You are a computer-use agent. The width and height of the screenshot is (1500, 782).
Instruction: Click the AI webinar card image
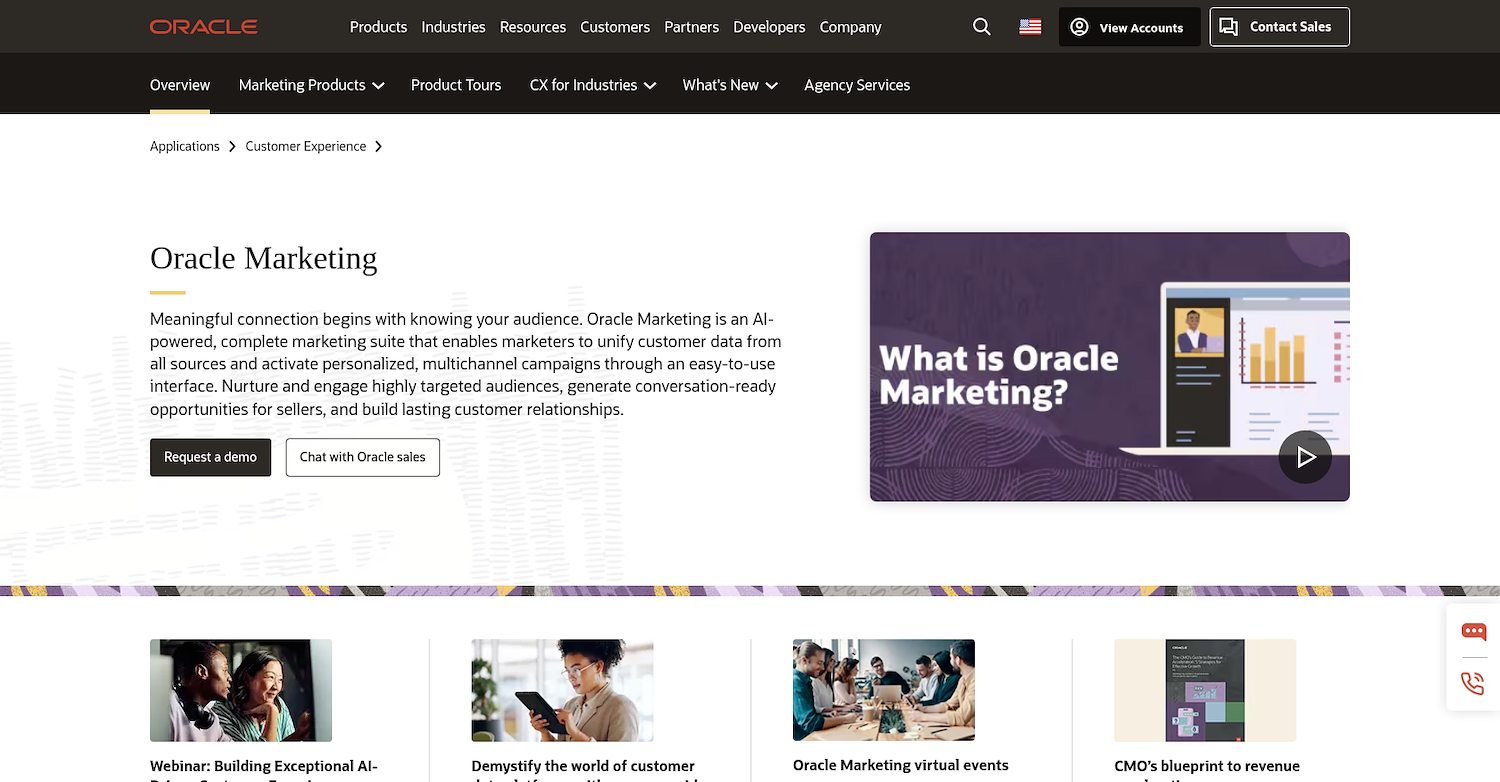[241, 690]
